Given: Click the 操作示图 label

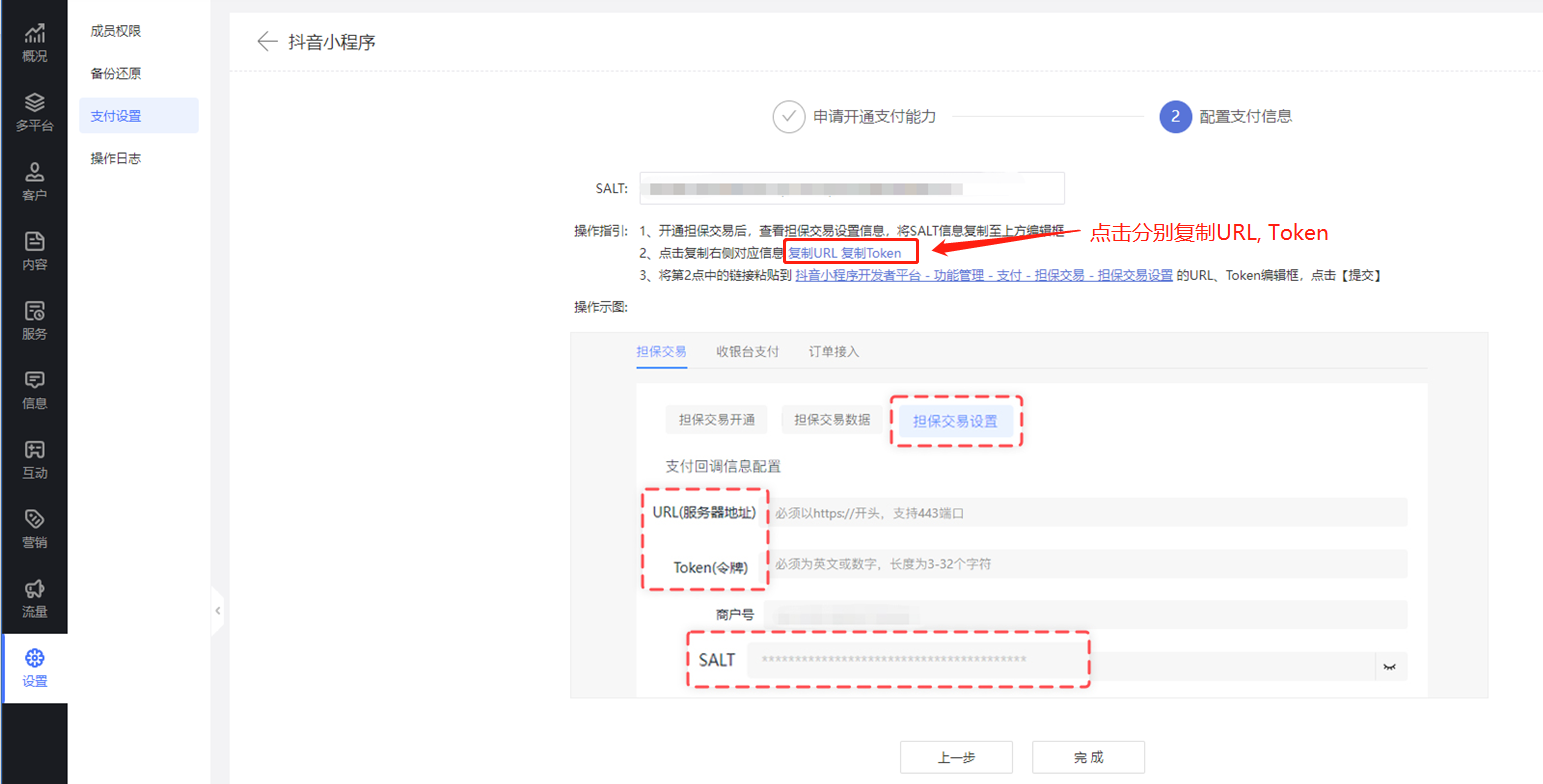Looking at the screenshot, I should tap(601, 307).
